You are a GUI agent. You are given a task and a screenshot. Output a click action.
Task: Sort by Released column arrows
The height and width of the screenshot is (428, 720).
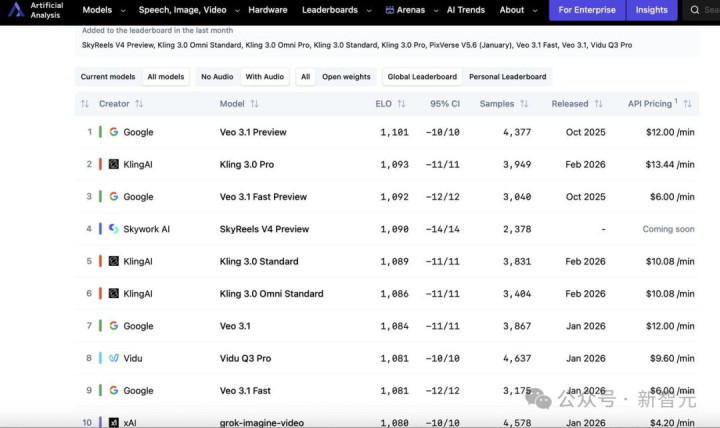(598, 104)
